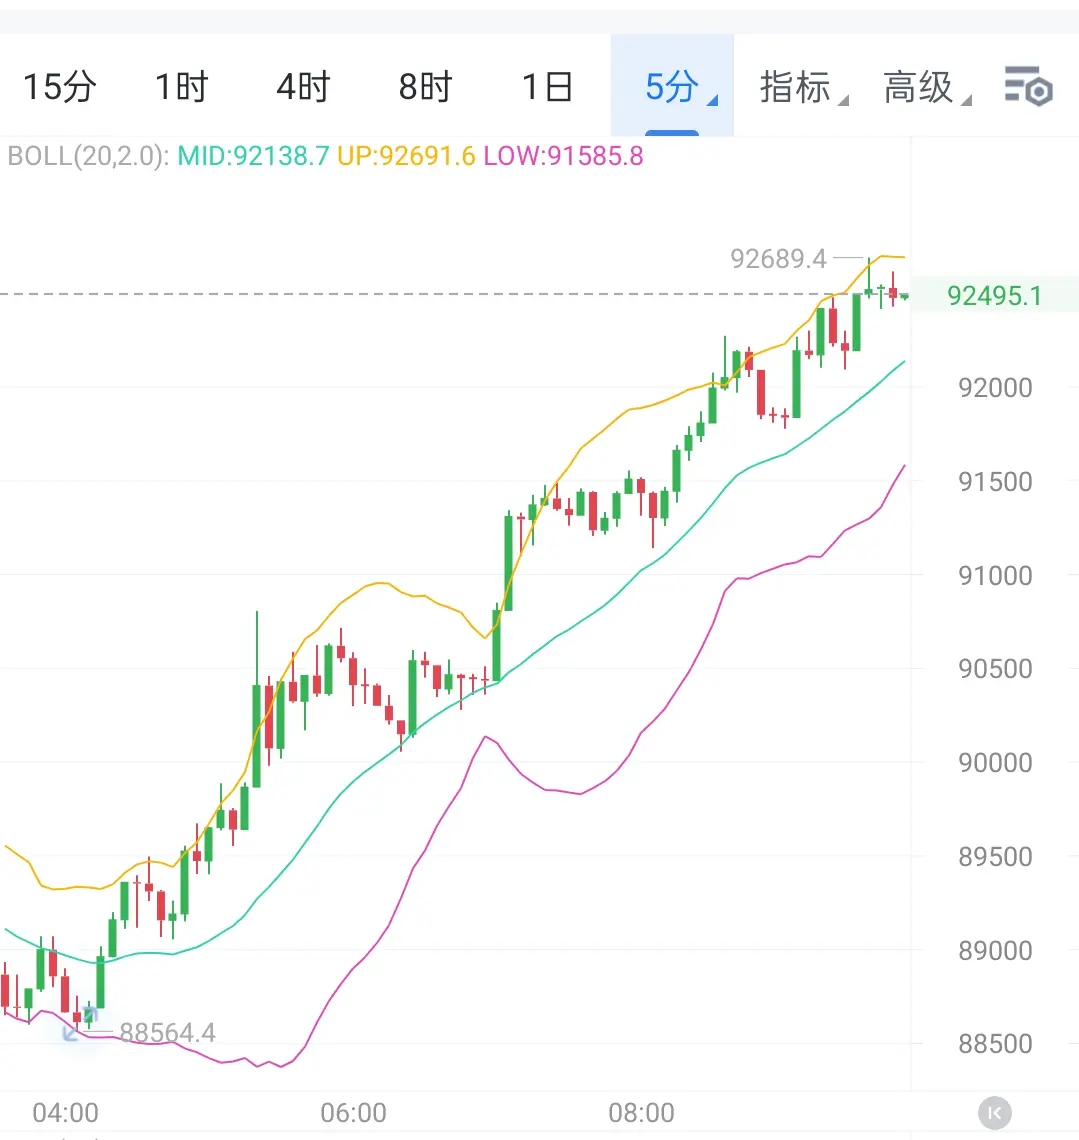Open chart settings list-gear icon
The height and width of the screenshot is (1140, 1079).
click(1028, 86)
